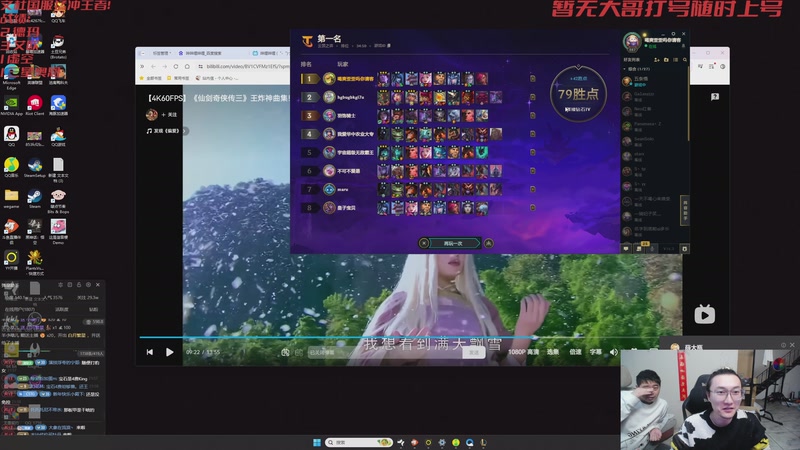The height and width of the screenshot is (450, 800).
Task: Click the taskbar search box
Action: click(359, 442)
